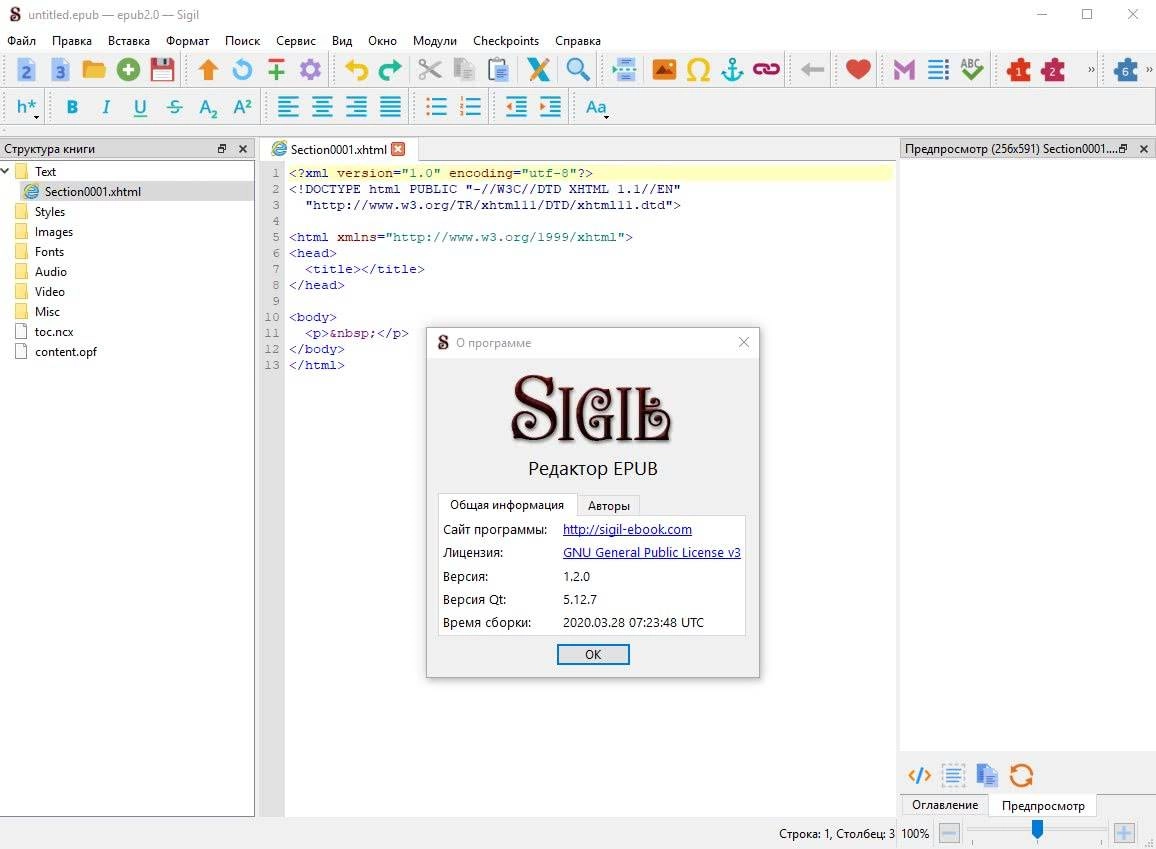
Task: Click the purple gear icon
Action: tap(310, 70)
